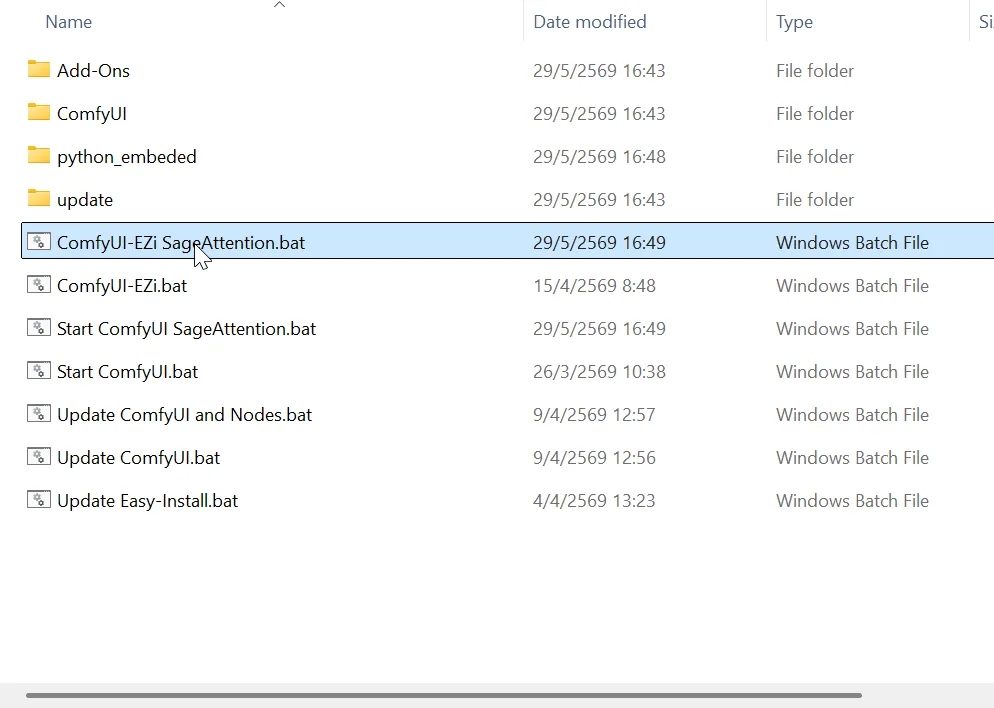Sort by the Name column header
This screenshot has width=994, height=708.
click(68, 22)
